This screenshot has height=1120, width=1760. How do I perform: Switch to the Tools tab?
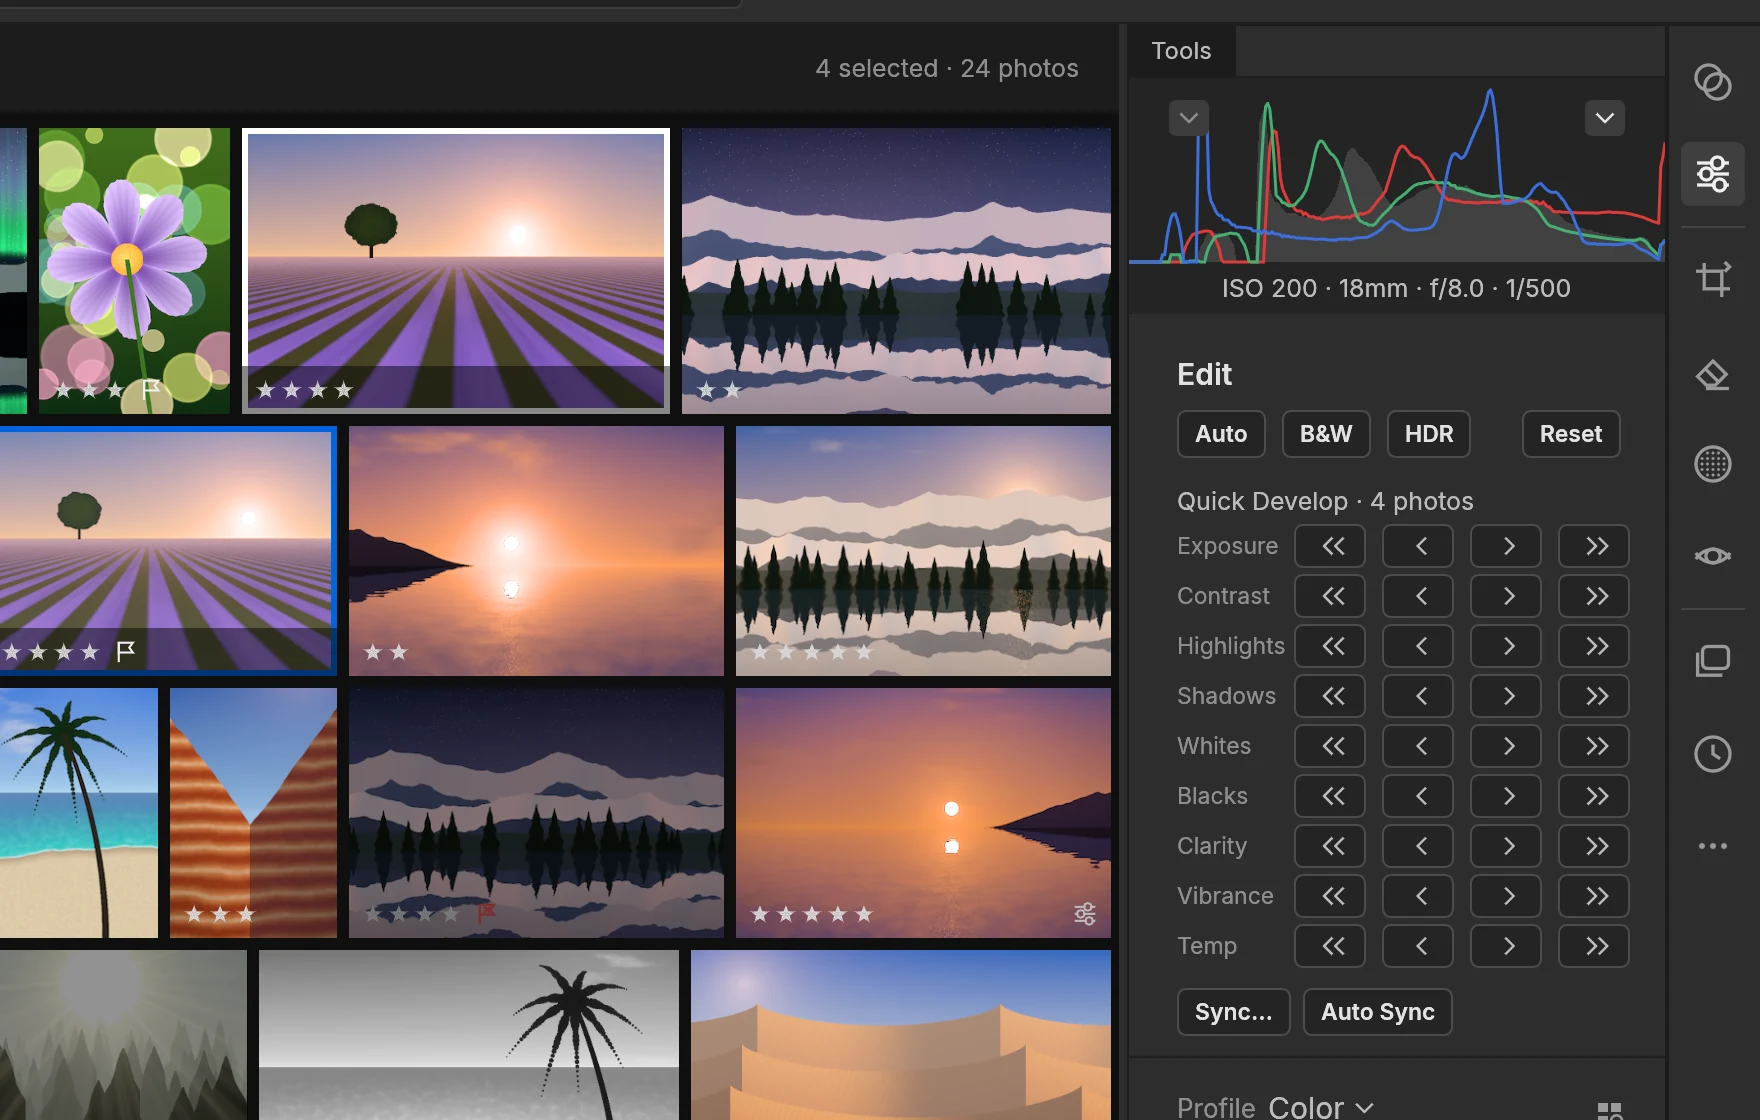[1181, 51]
